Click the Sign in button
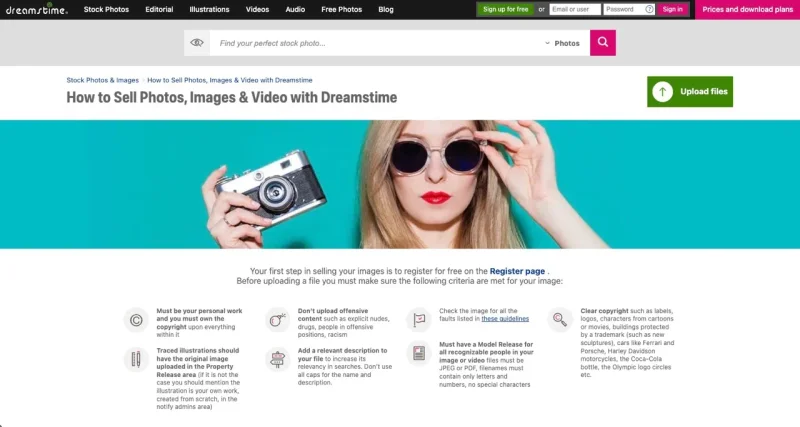The height and width of the screenshot is (427, 800). (x=672, y=9)
